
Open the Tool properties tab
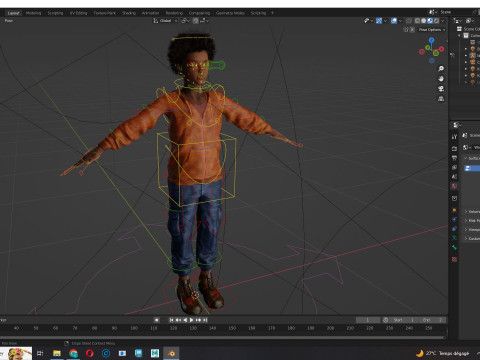click(x=454, y=137)
